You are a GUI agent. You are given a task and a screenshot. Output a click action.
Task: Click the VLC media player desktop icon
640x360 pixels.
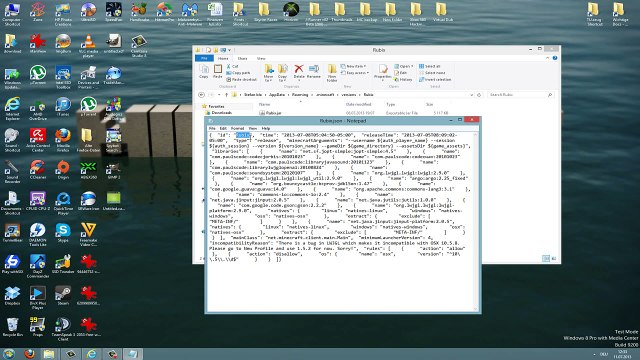pyautogui.click(x=88, y=45)
